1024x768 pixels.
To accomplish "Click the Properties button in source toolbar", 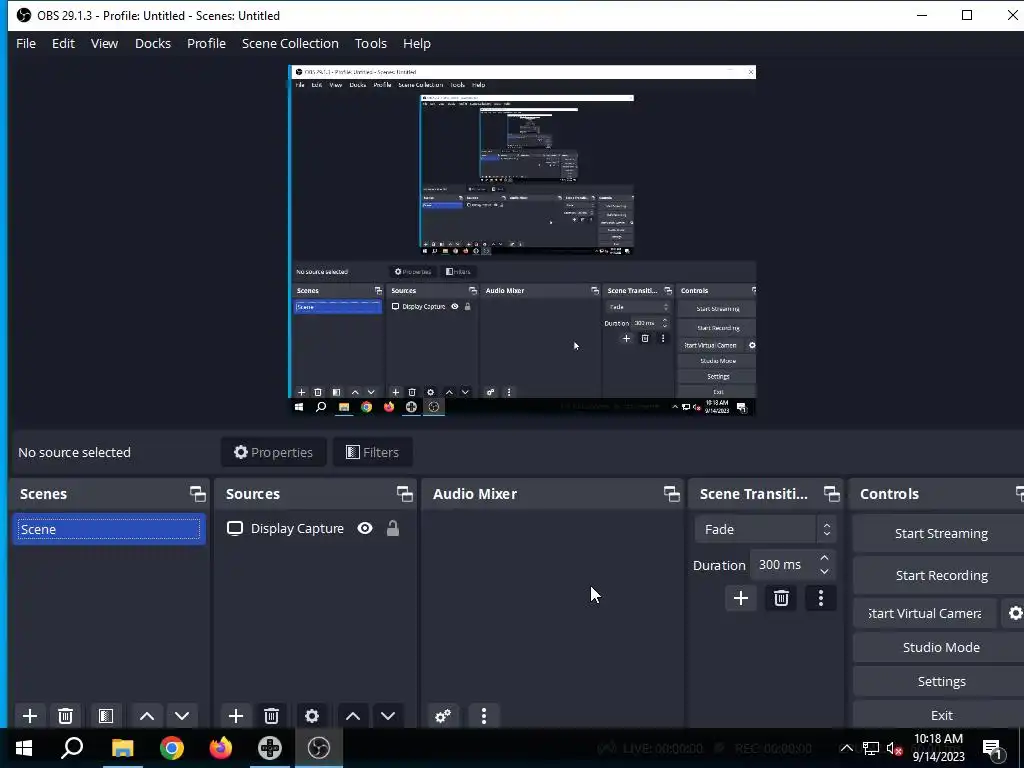I will click(x=274, y=452).
